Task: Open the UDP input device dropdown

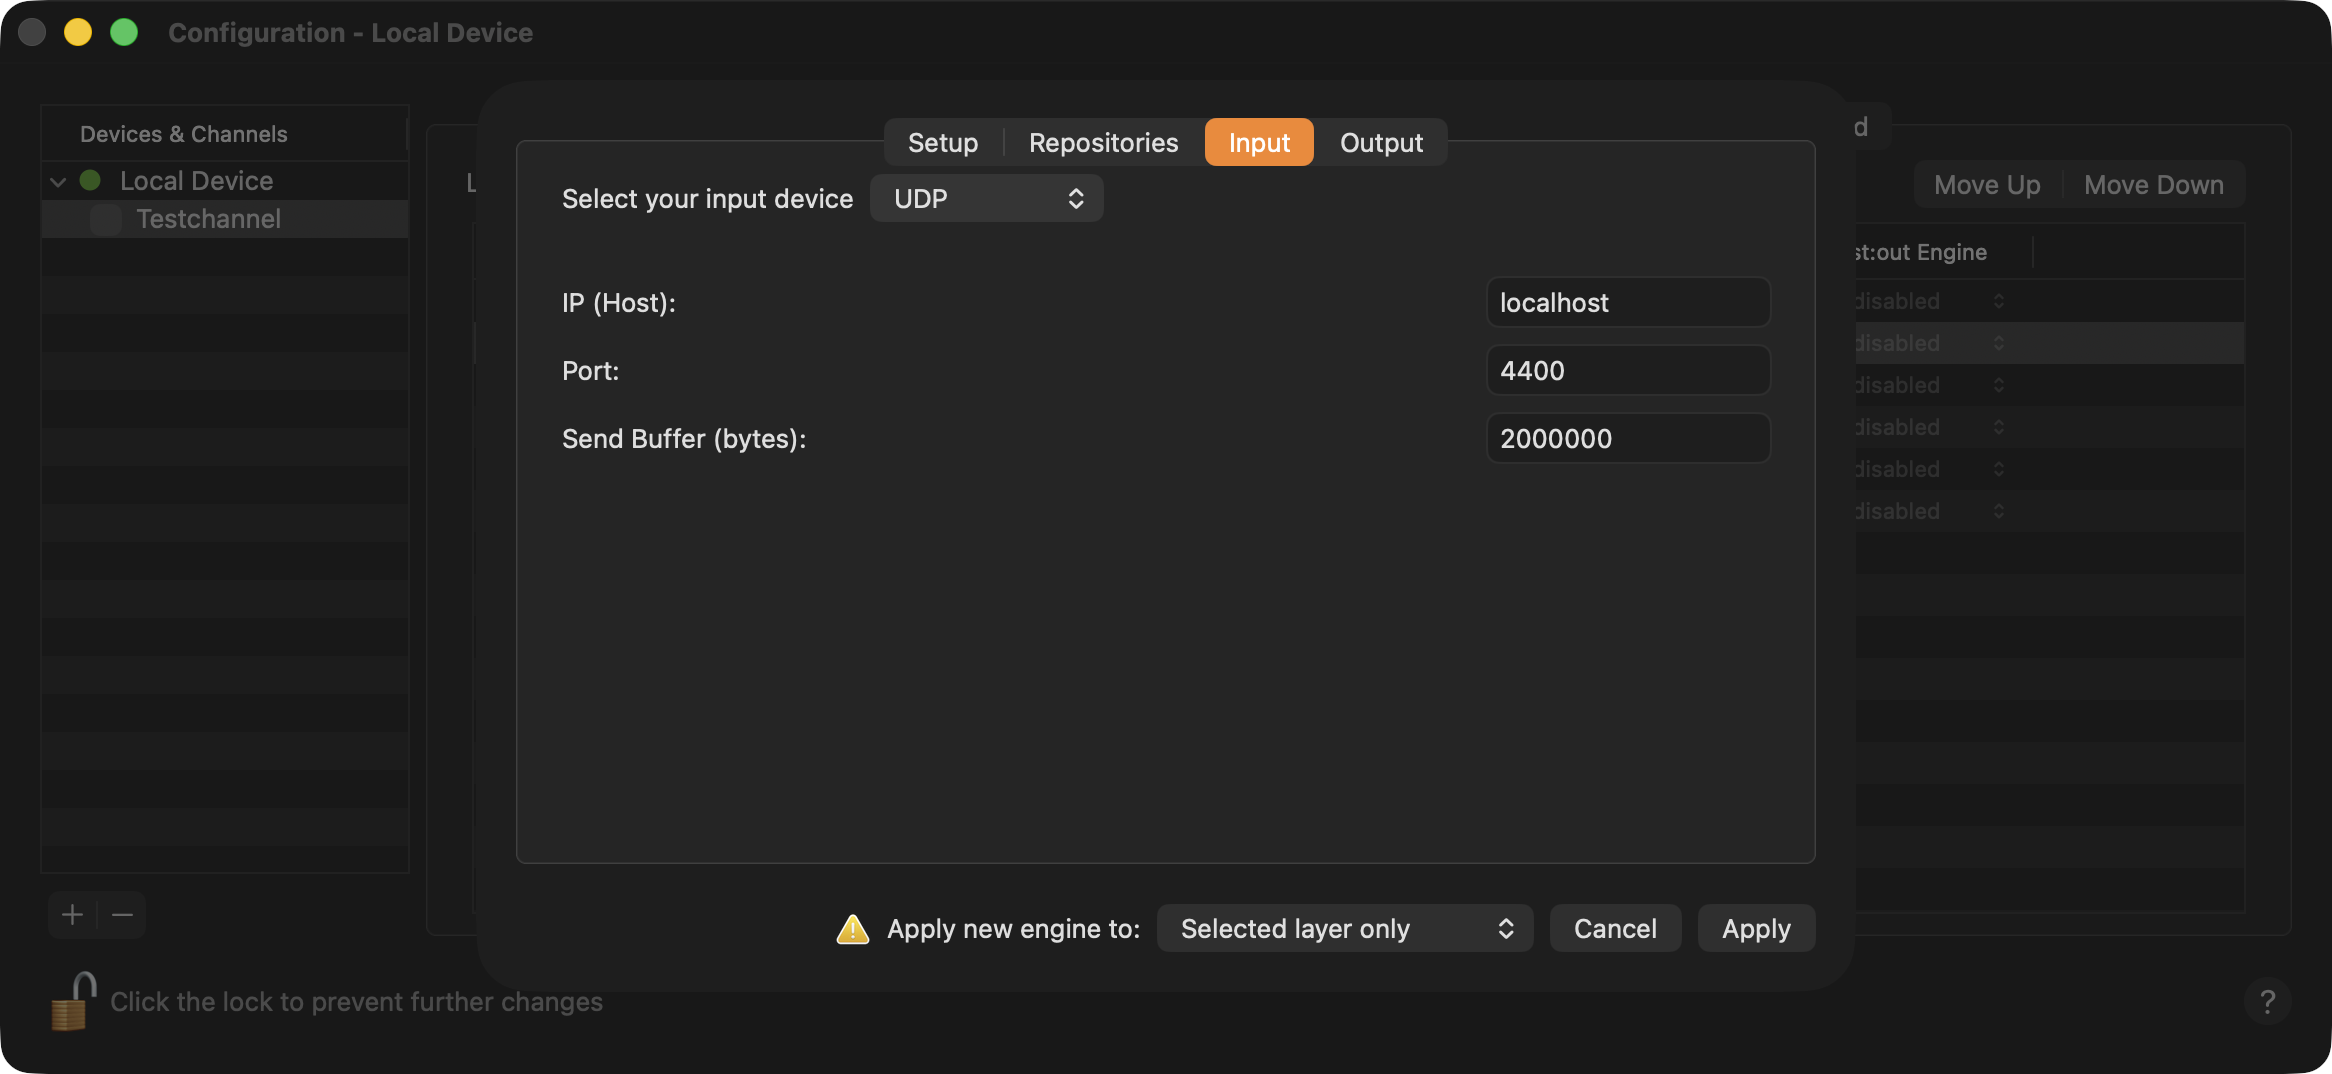Action: click(x=986, y=198)
